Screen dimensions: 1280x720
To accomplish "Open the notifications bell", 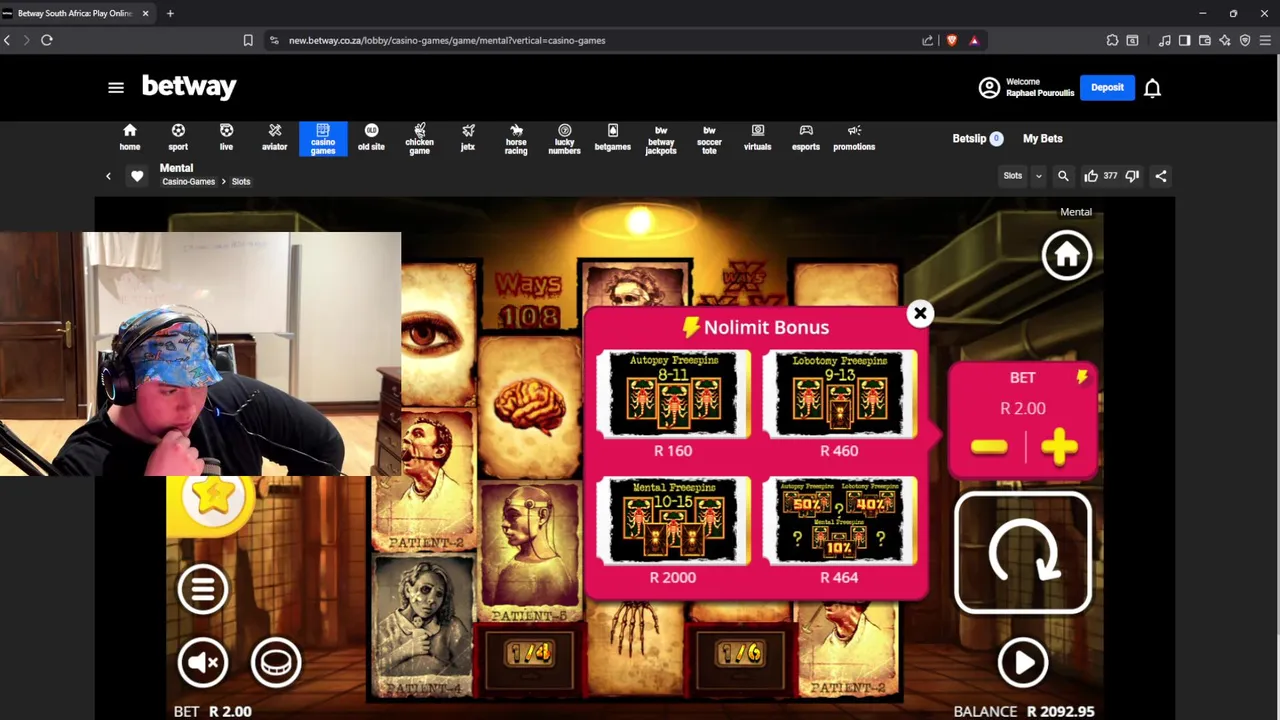I will (x=1152, y=88).
